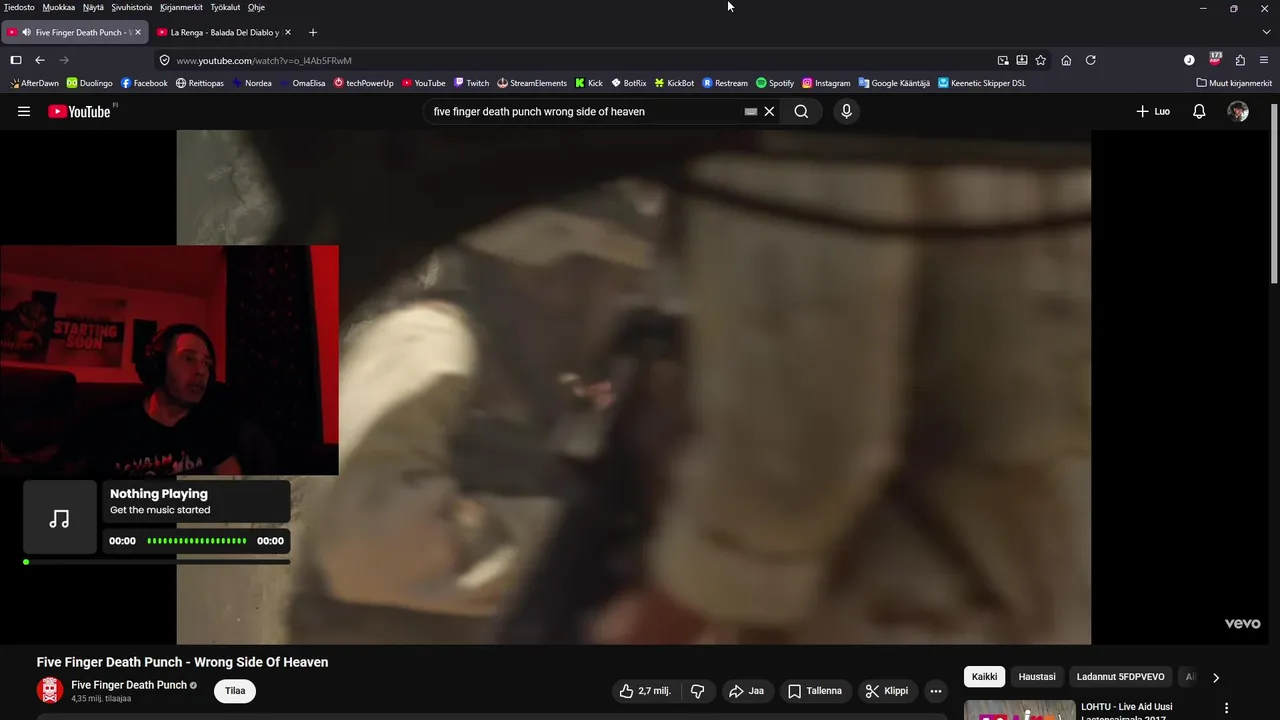Start voice search with microphone icon

pos(846,112)
